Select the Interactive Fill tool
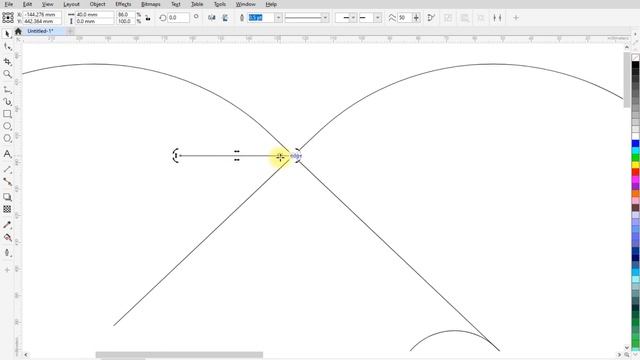The height and width of the screenshot is (360, 640). point(7,237)
